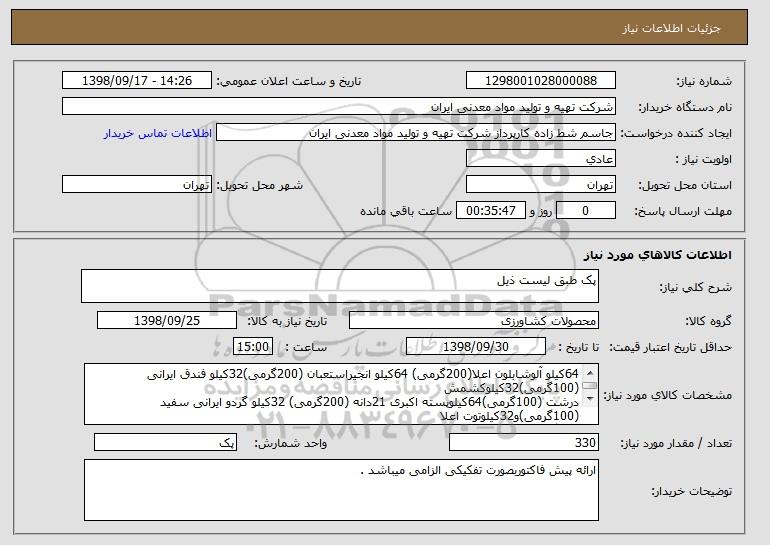Viewport: 770px width, 545px height.
Task: Click the مهلت ارسال پاسخ label
Action: point(683,211)
